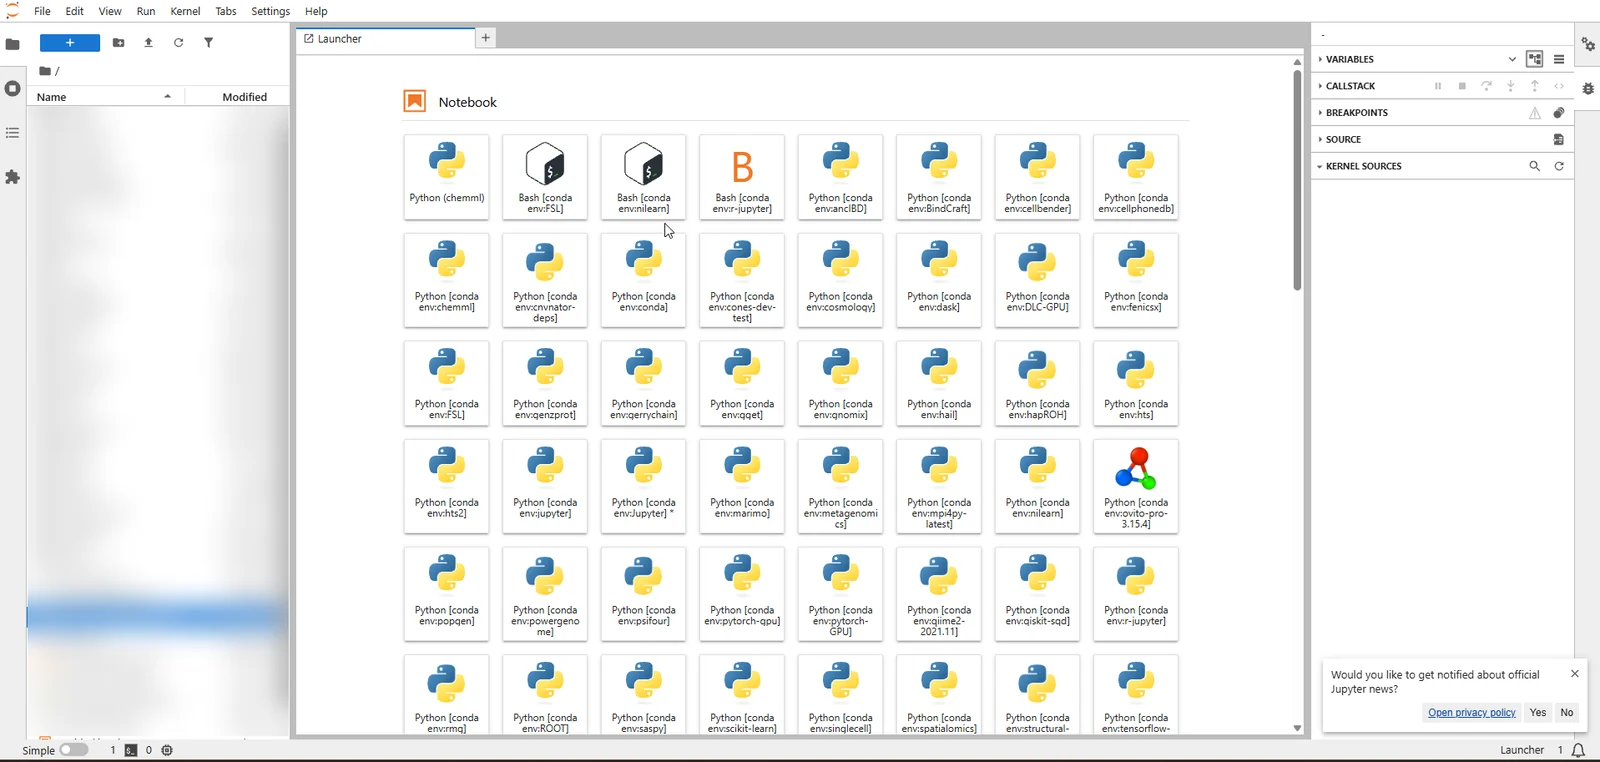Toggle the Simple interface mode switch
Screen dimensions: 1600x762
click(74, 750)
